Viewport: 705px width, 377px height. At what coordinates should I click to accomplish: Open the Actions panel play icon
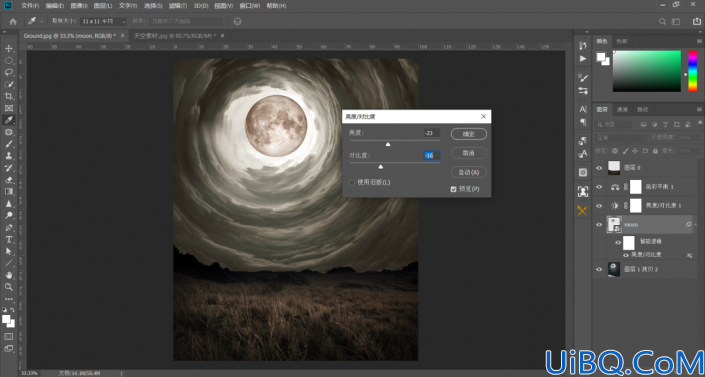(x=583, y=58)
